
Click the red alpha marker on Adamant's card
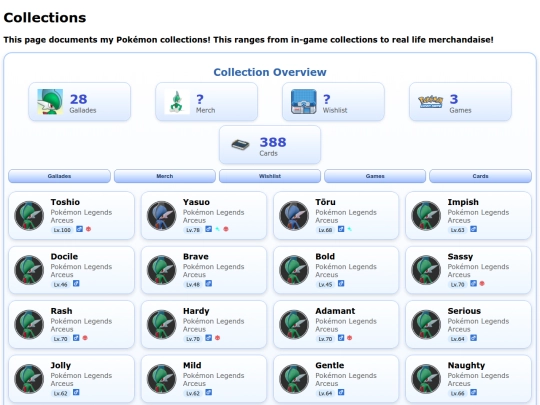click(350, 338)
